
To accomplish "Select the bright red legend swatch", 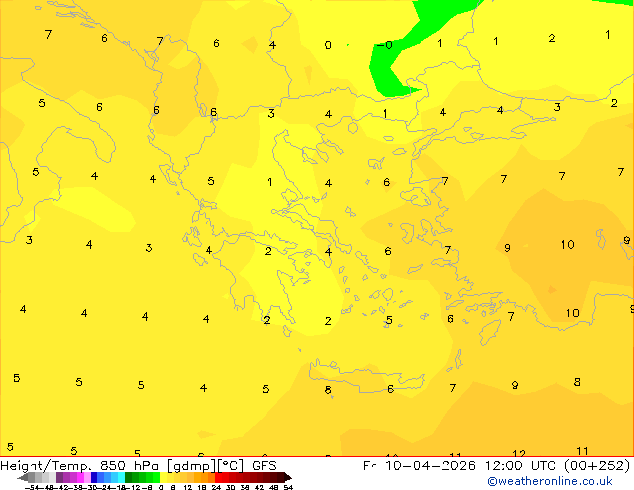I will 219,477.
